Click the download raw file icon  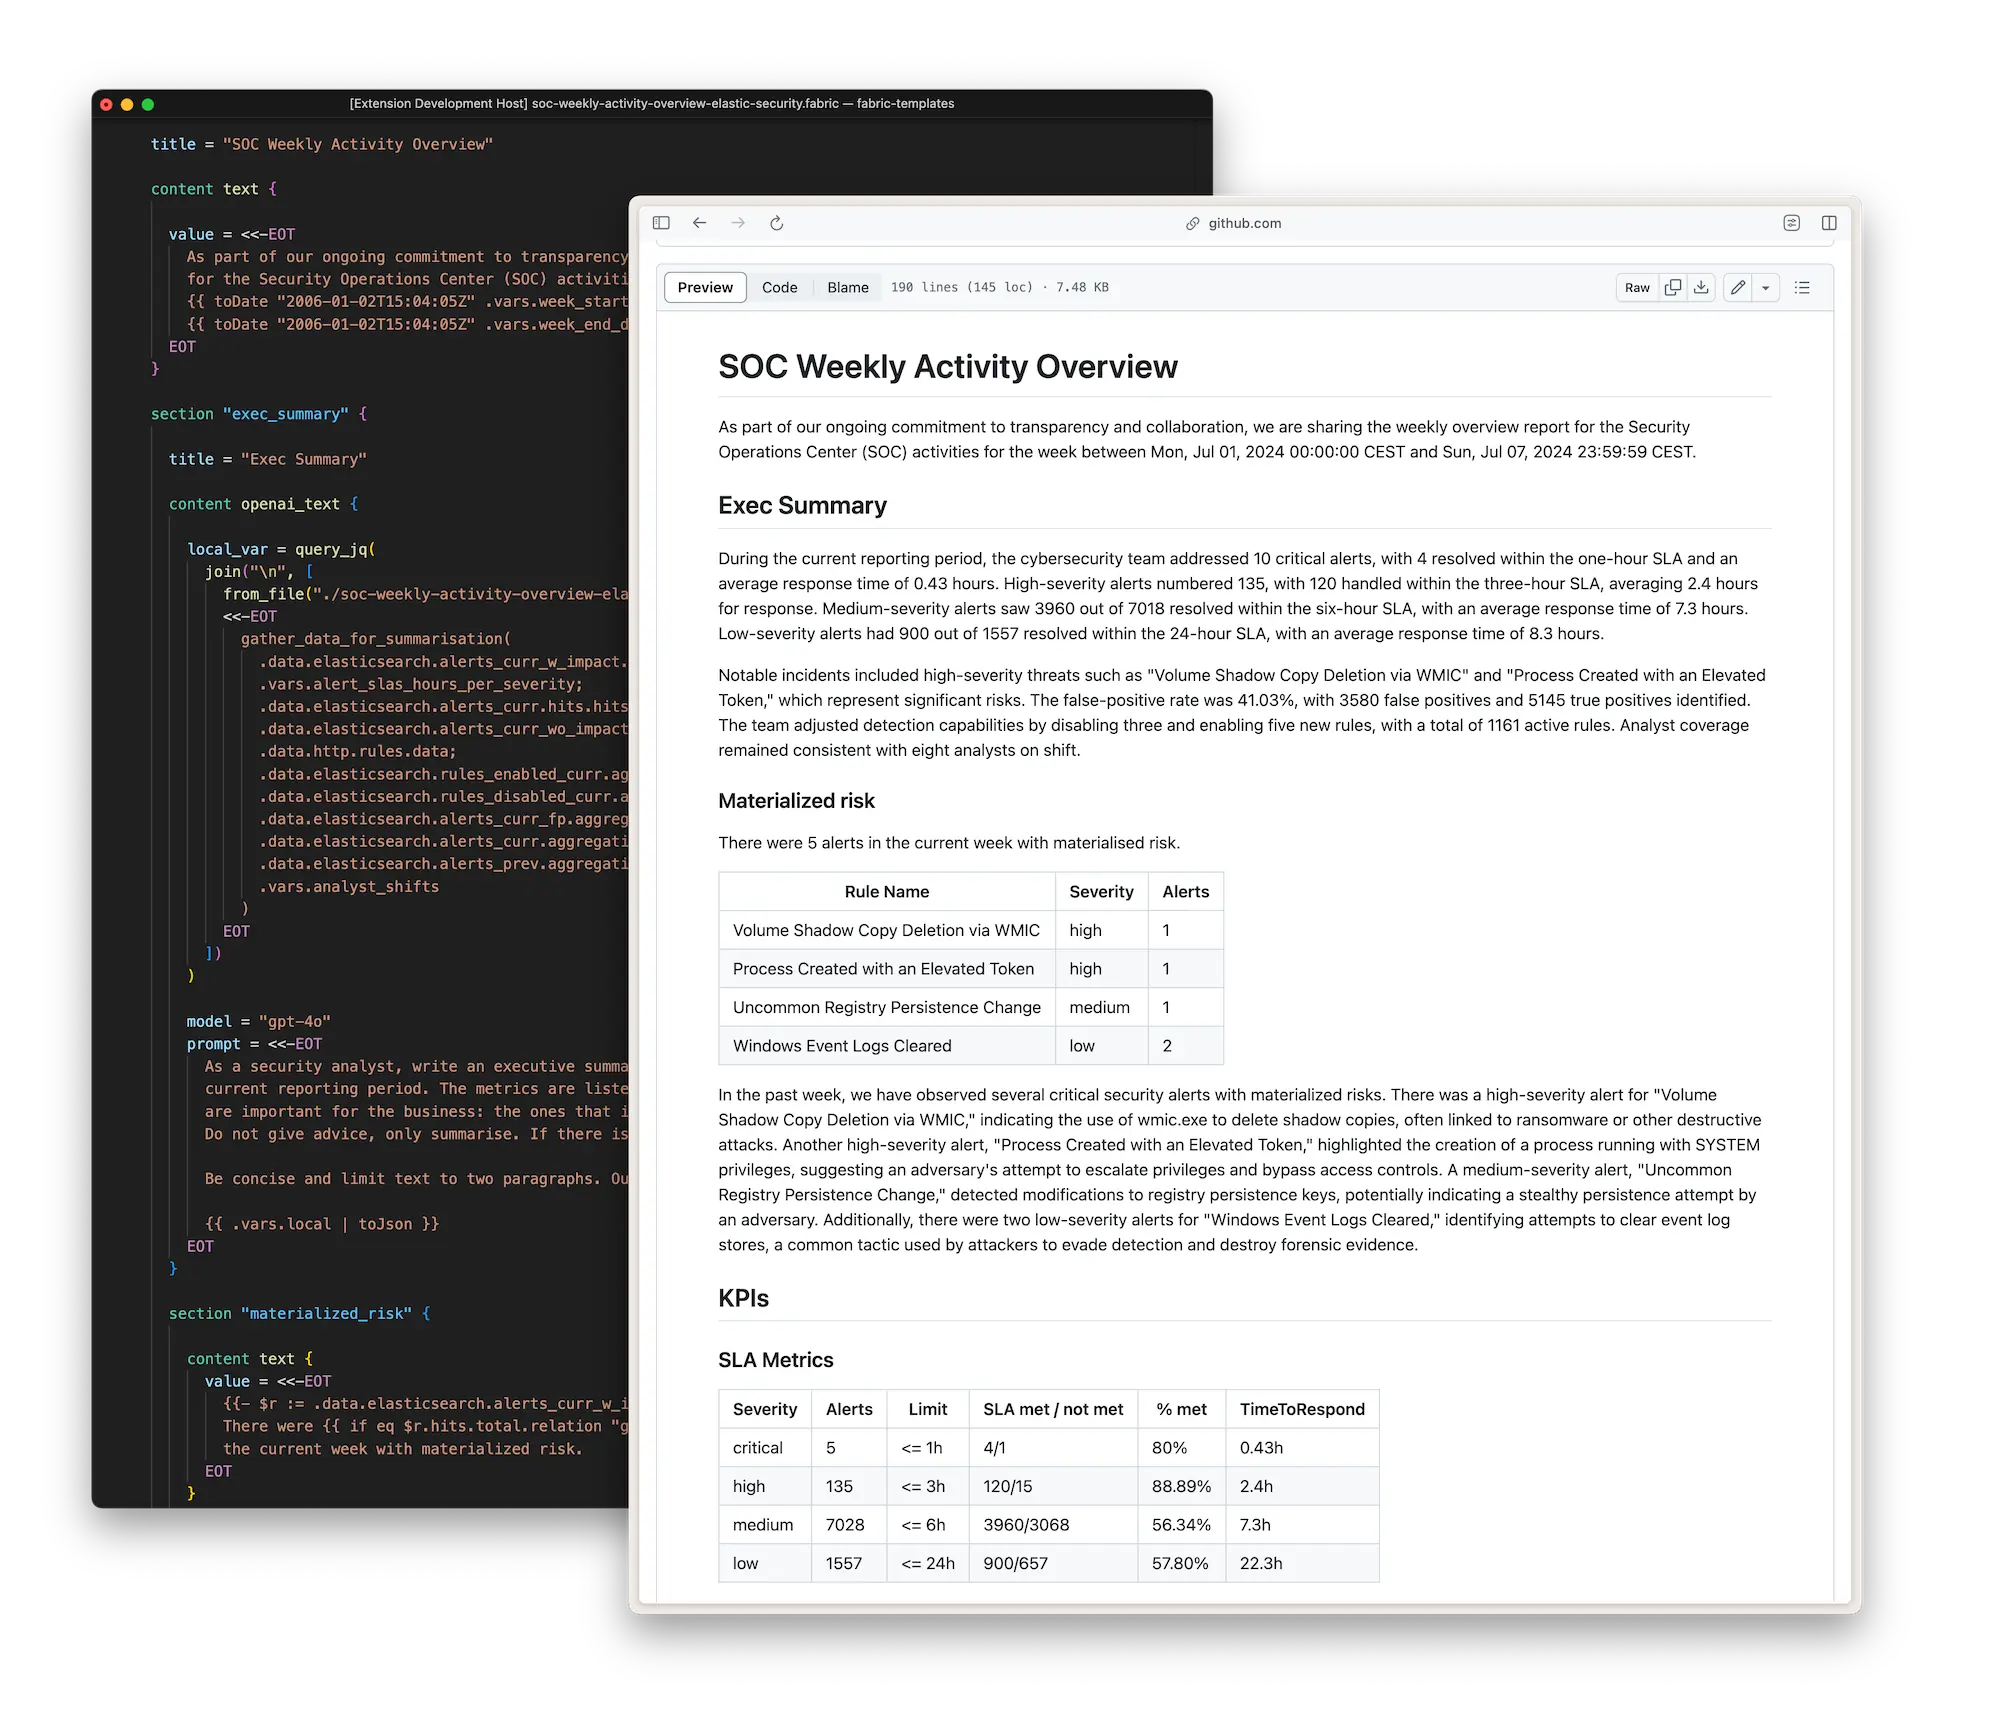coord(1701,288)
